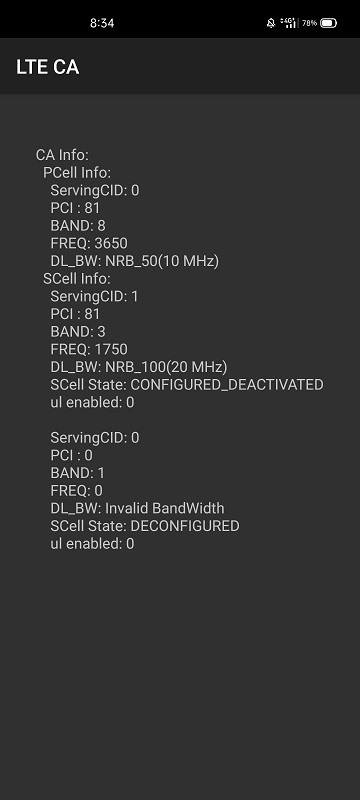
Task: Select the DL_BW: NRB_100(20 MHz) line
Action: (x=139, y=367)
